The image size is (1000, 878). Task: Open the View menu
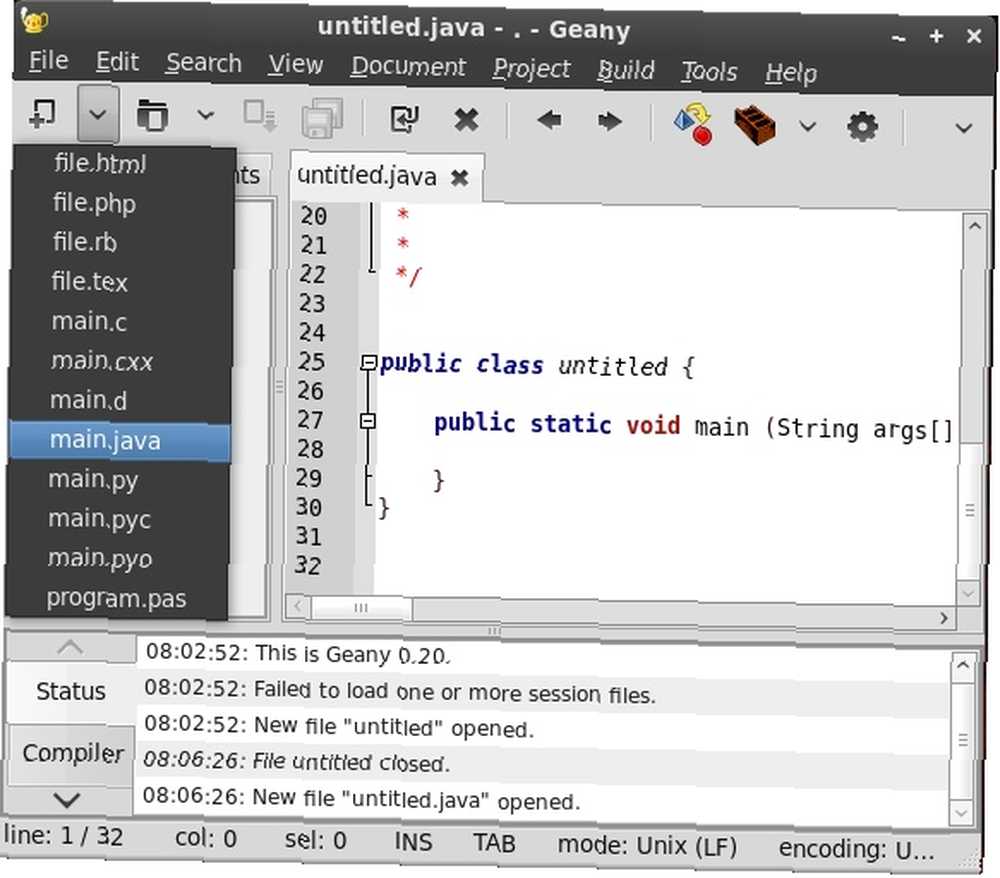[x=295, y=64]
